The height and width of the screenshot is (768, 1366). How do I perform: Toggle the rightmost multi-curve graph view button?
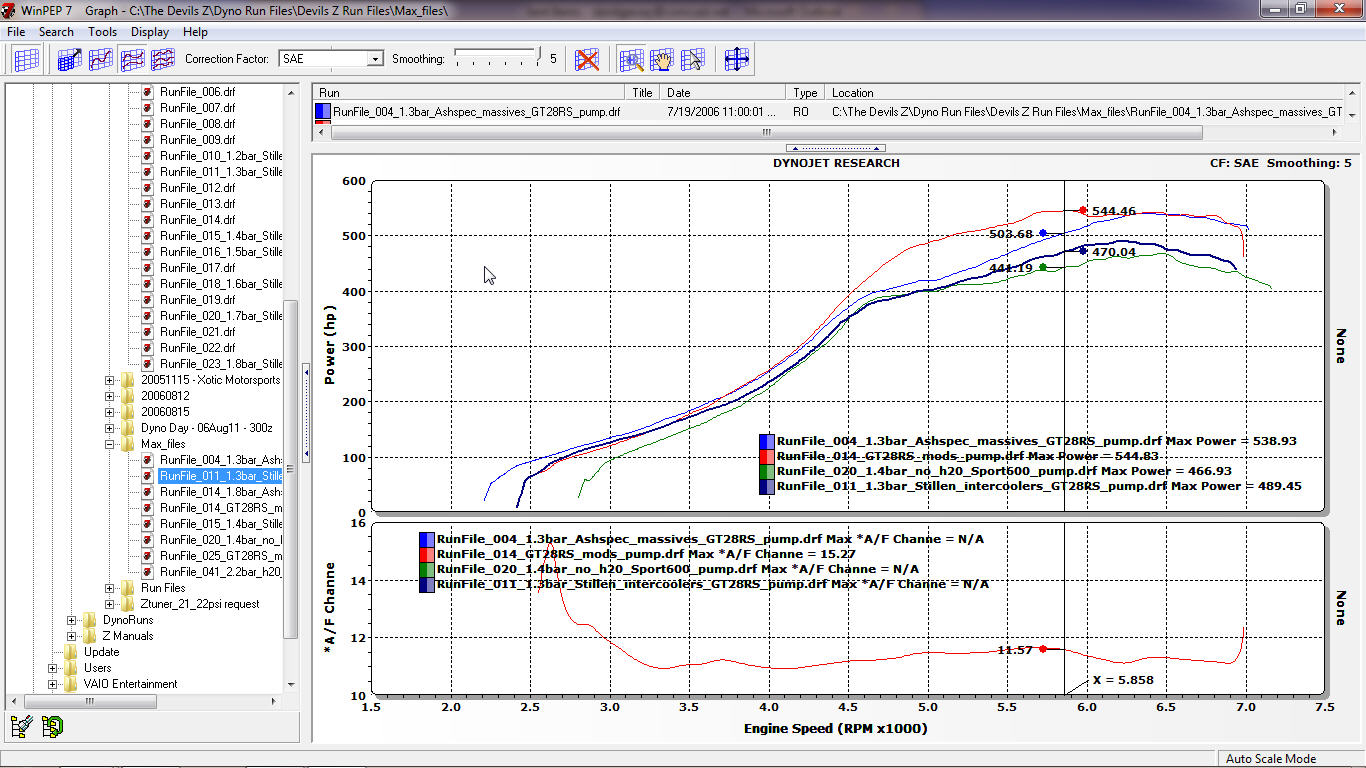click(x=163, y=60)
